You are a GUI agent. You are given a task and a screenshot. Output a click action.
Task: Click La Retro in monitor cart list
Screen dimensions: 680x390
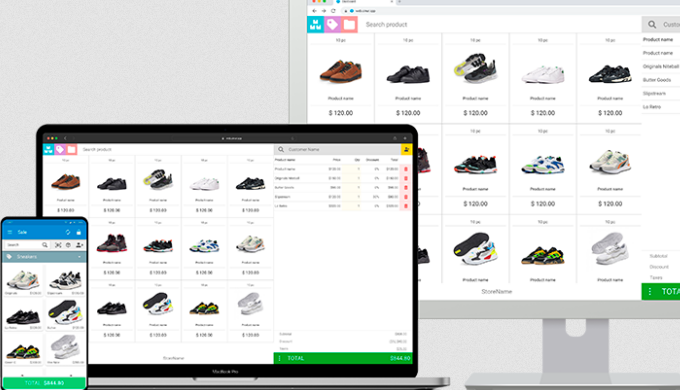652,107
